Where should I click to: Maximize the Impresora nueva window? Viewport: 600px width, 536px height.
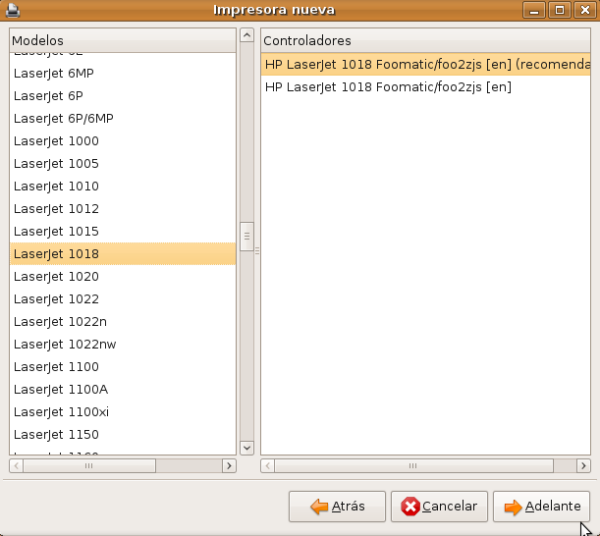[560, 10]
